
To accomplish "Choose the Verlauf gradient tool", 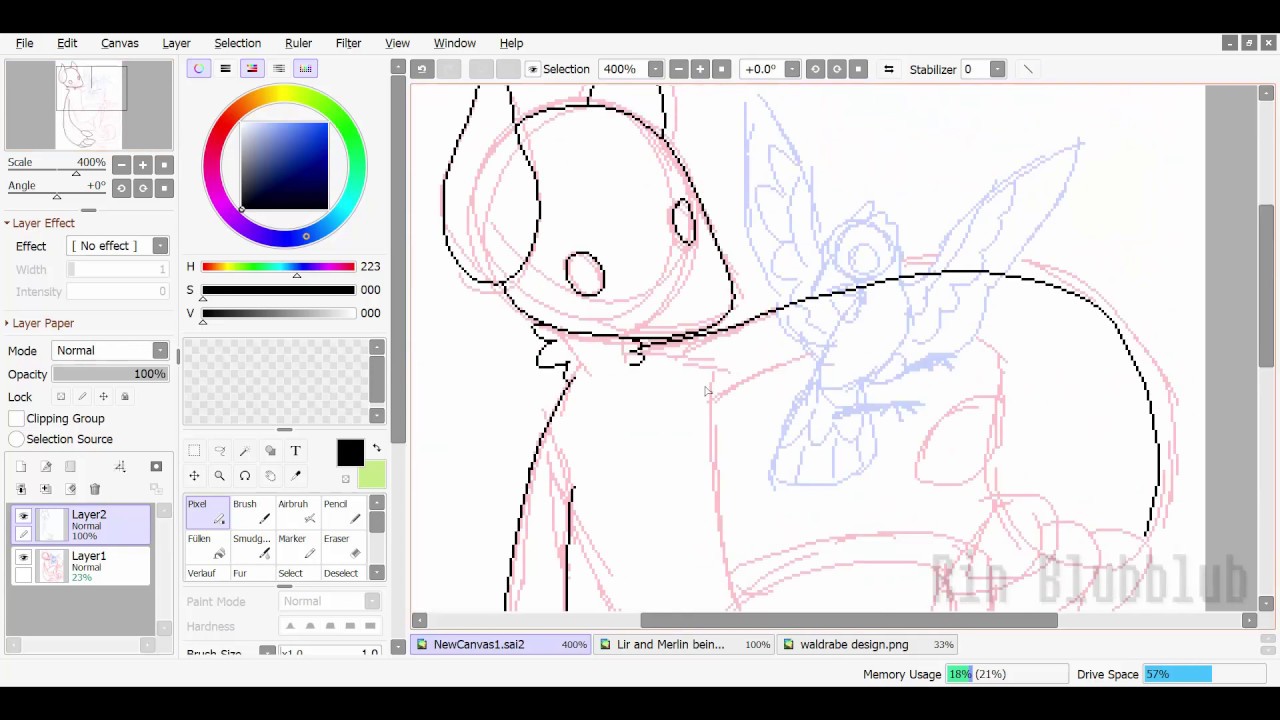I will tap(207, 573).
